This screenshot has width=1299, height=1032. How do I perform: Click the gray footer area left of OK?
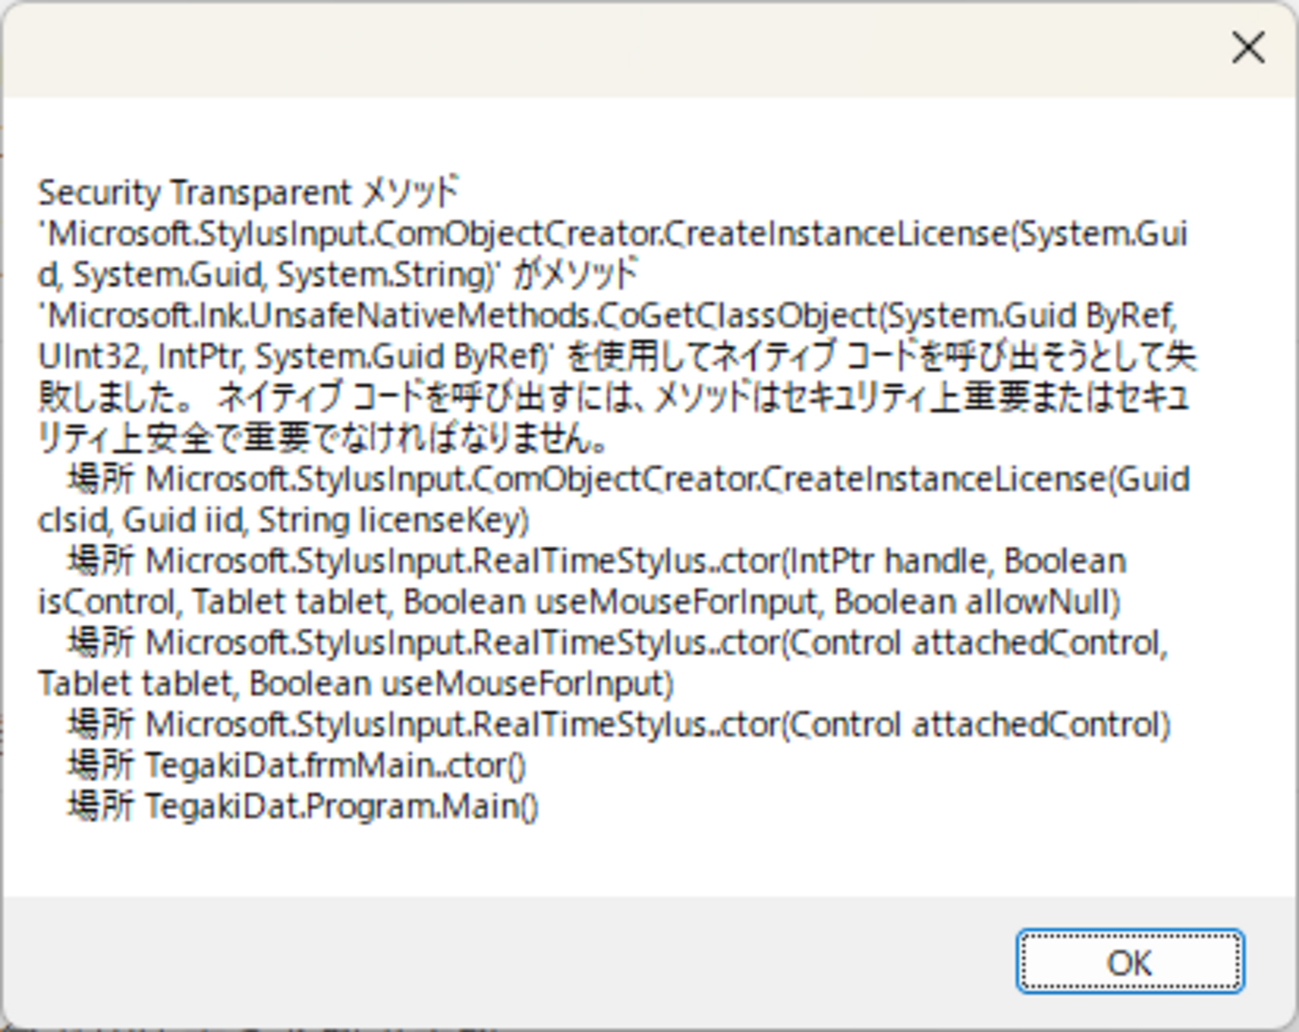point(500,962)
